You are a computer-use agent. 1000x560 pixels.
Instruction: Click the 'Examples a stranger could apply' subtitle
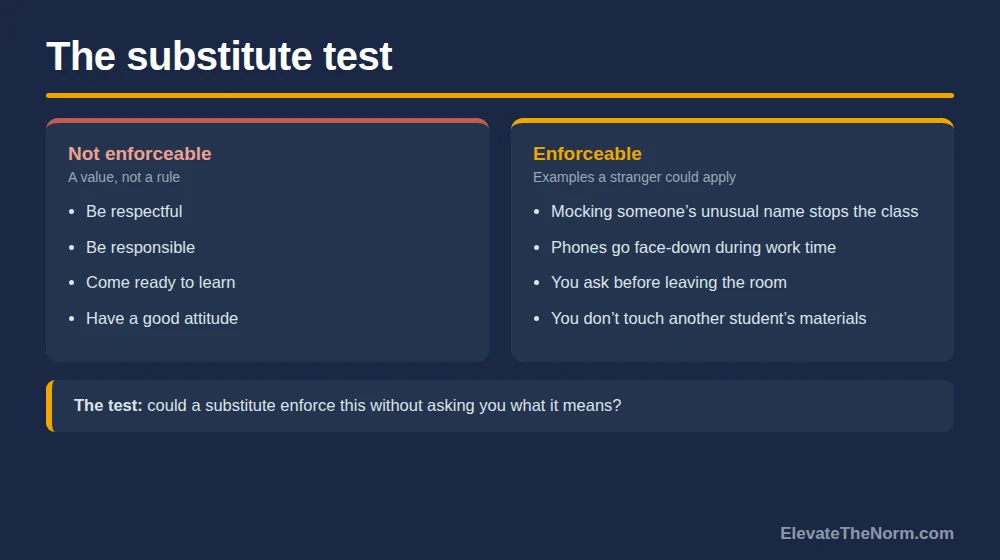[x=634, y=177]
